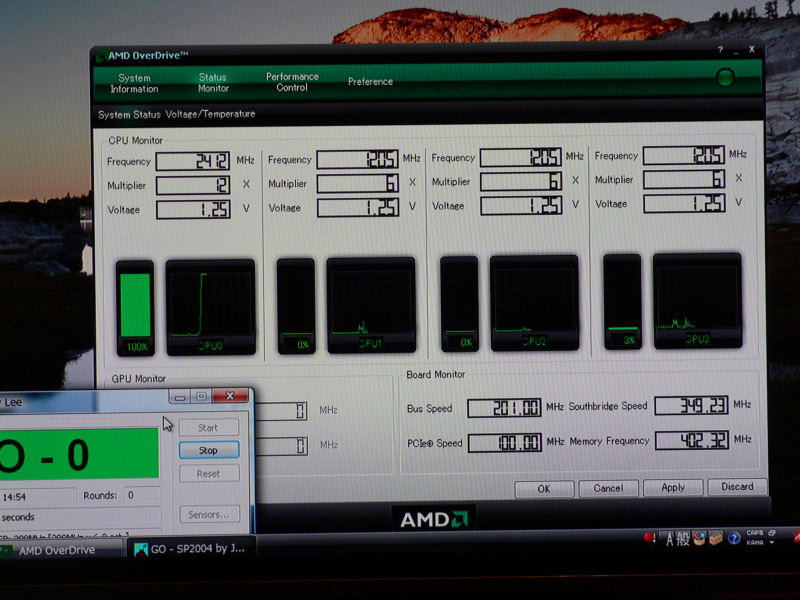Click the CPU0 100% usage bar
The image size is (800, 600).
[135, 308]
